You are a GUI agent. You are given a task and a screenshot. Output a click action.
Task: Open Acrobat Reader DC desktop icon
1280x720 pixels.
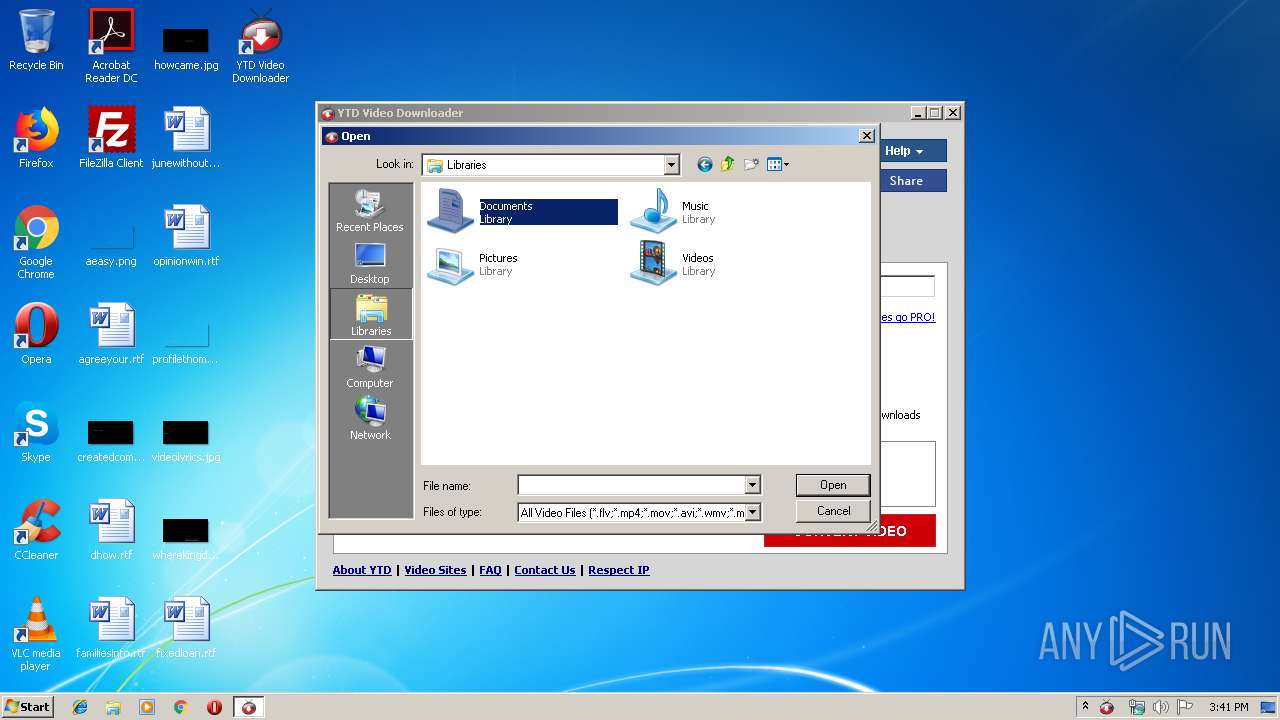point(111,46)
